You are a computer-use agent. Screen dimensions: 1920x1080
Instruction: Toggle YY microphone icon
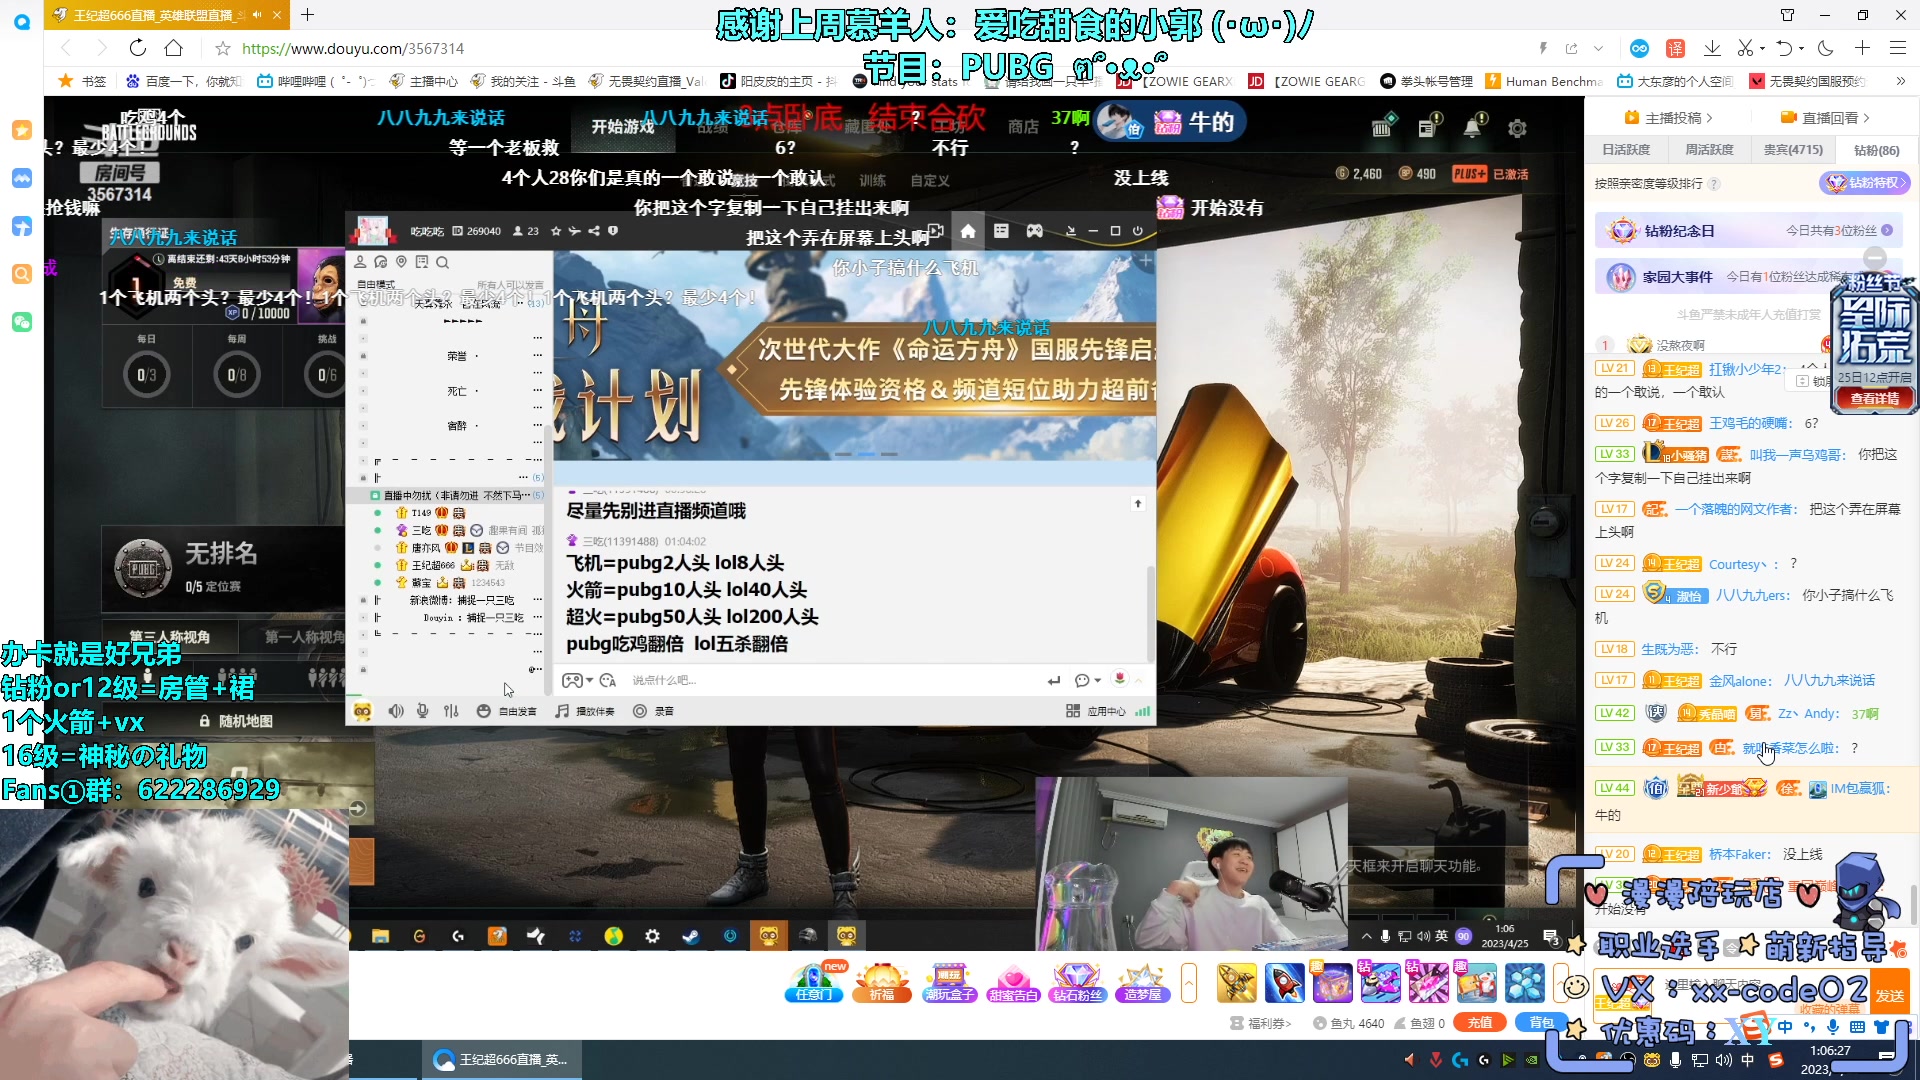(423, 711)
